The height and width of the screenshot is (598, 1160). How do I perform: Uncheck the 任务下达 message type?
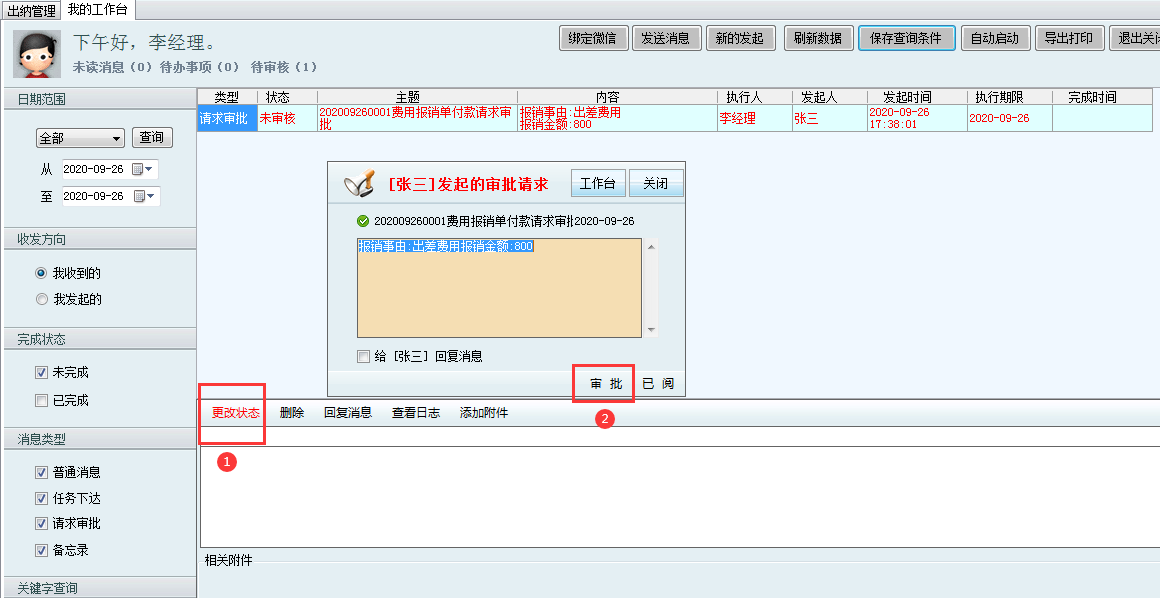[x=42, y=498]
